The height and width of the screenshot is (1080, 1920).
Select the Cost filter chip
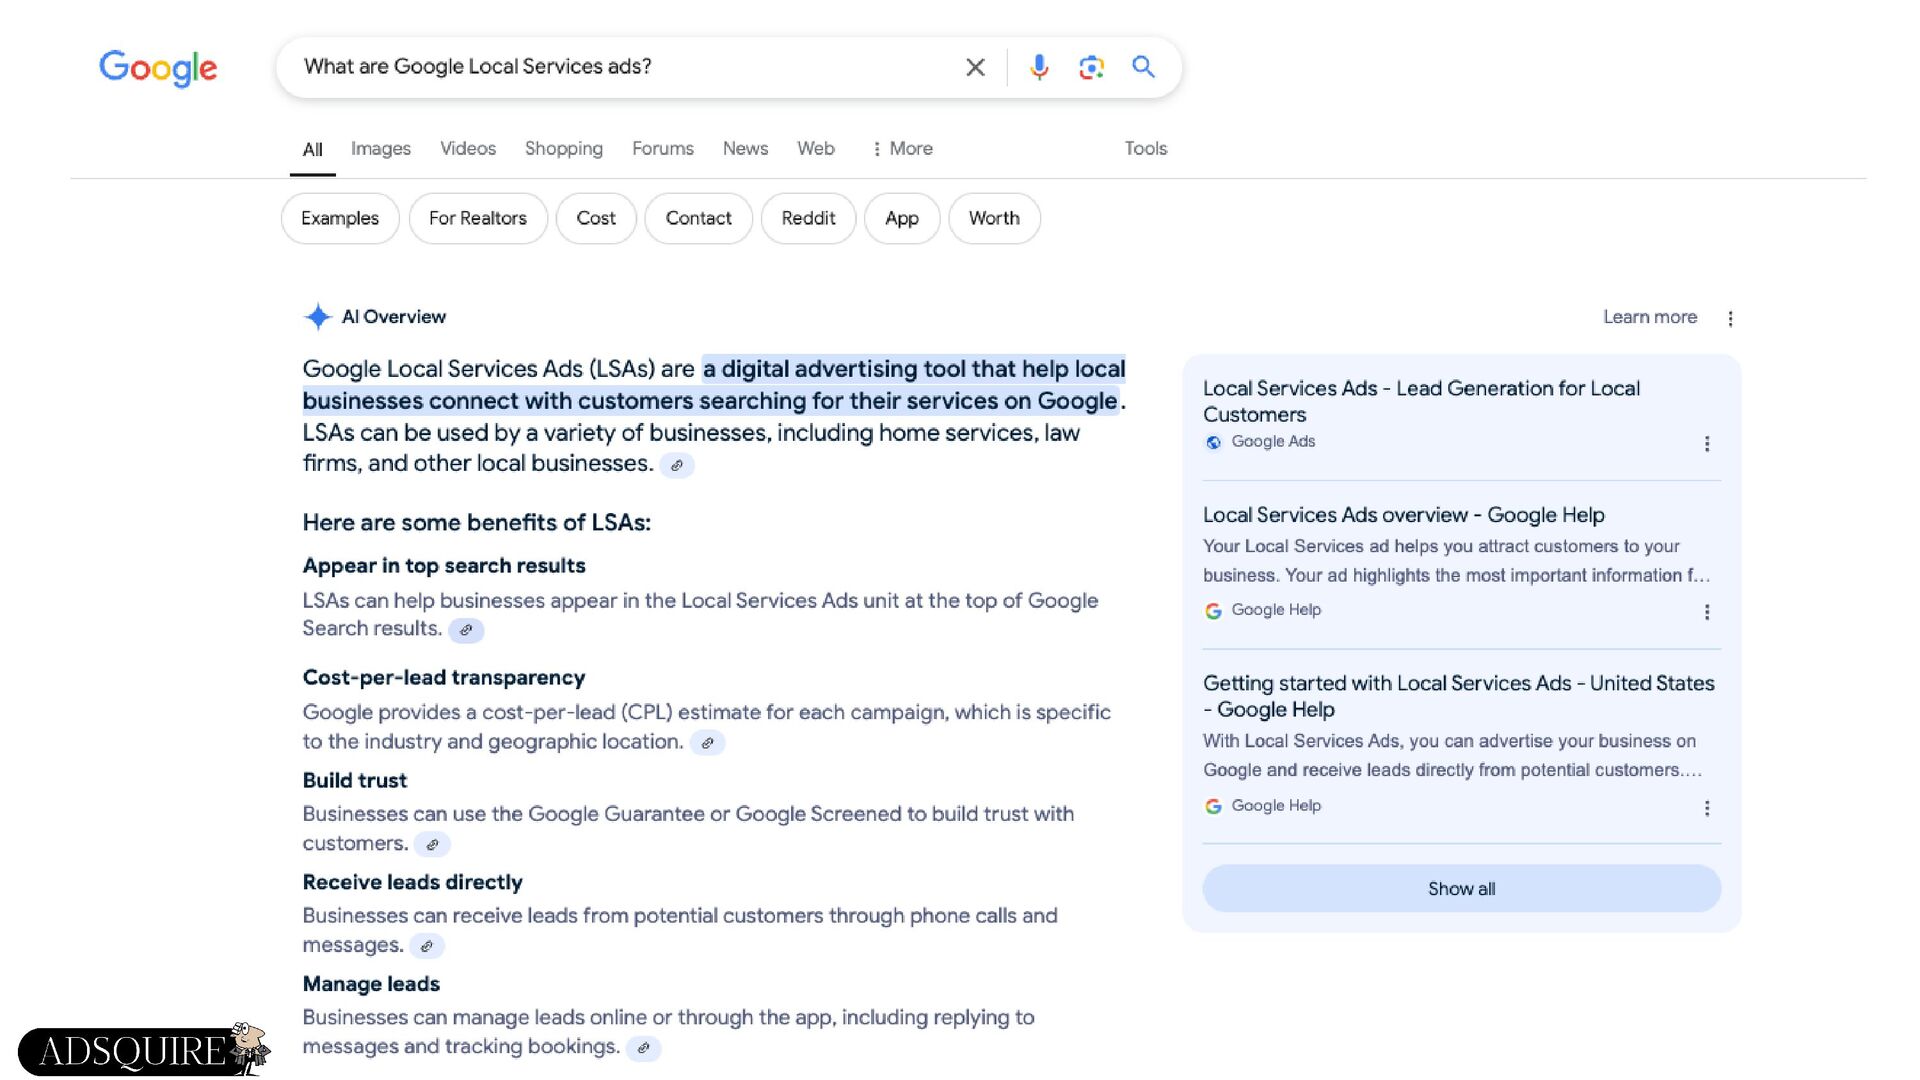click(x=596, y=218)
